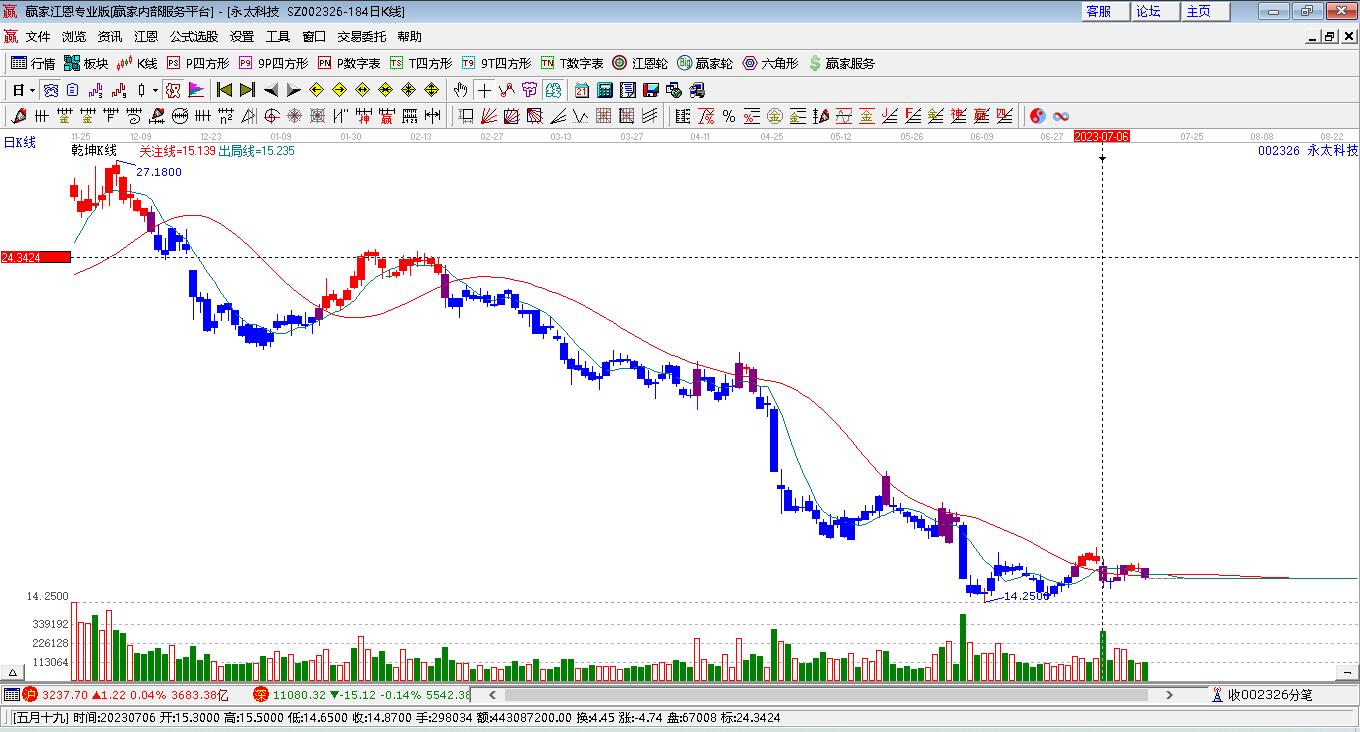Open the 9P四方形 tool

273,63
